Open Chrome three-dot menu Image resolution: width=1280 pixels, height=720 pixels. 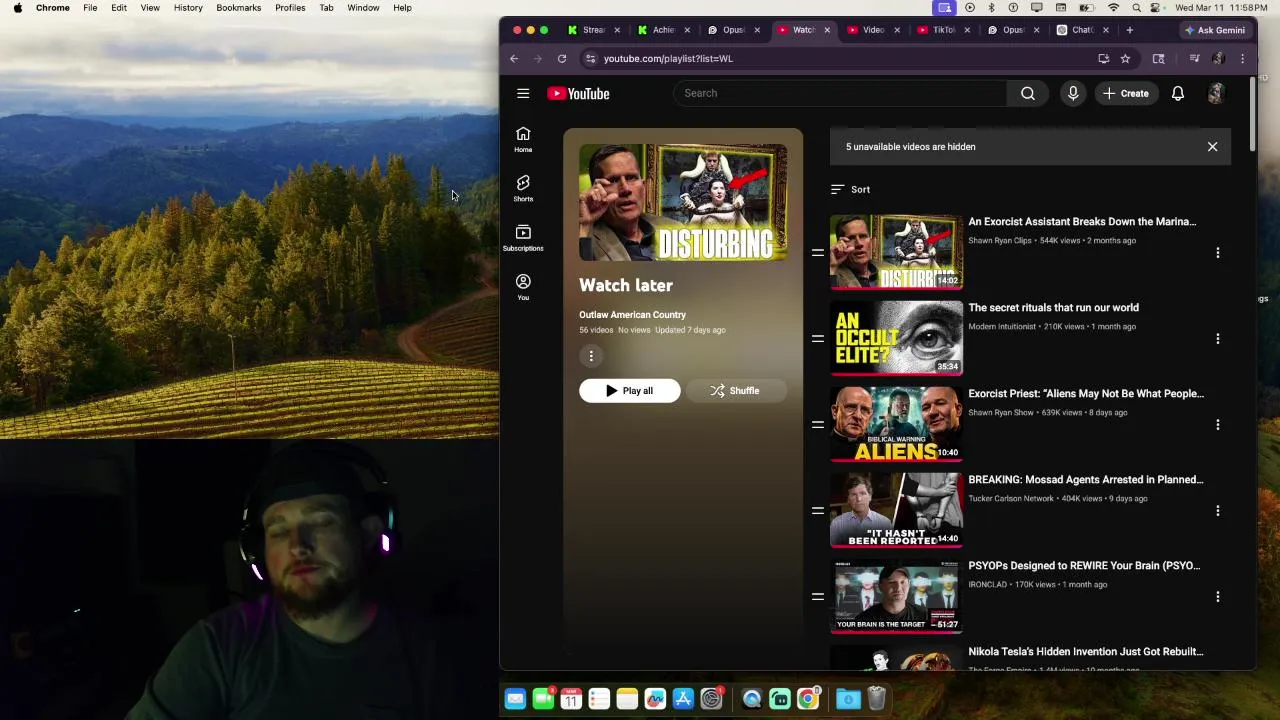tap(1242, 58)
